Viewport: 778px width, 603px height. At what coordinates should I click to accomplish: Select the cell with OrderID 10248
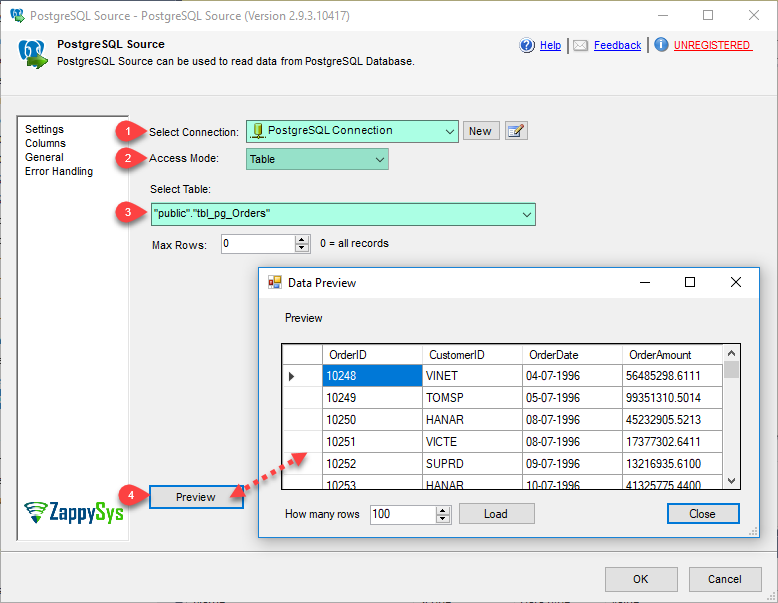pos(372,376)
